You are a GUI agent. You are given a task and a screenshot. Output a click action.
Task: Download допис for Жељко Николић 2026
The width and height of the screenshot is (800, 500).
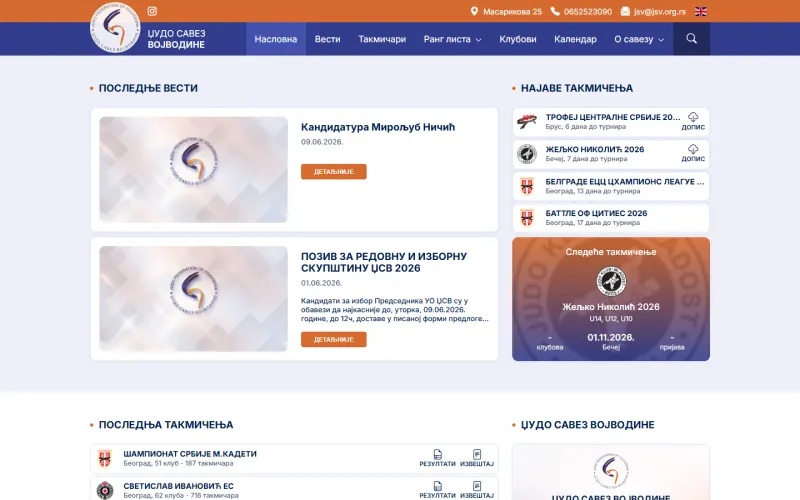[693, 153]
